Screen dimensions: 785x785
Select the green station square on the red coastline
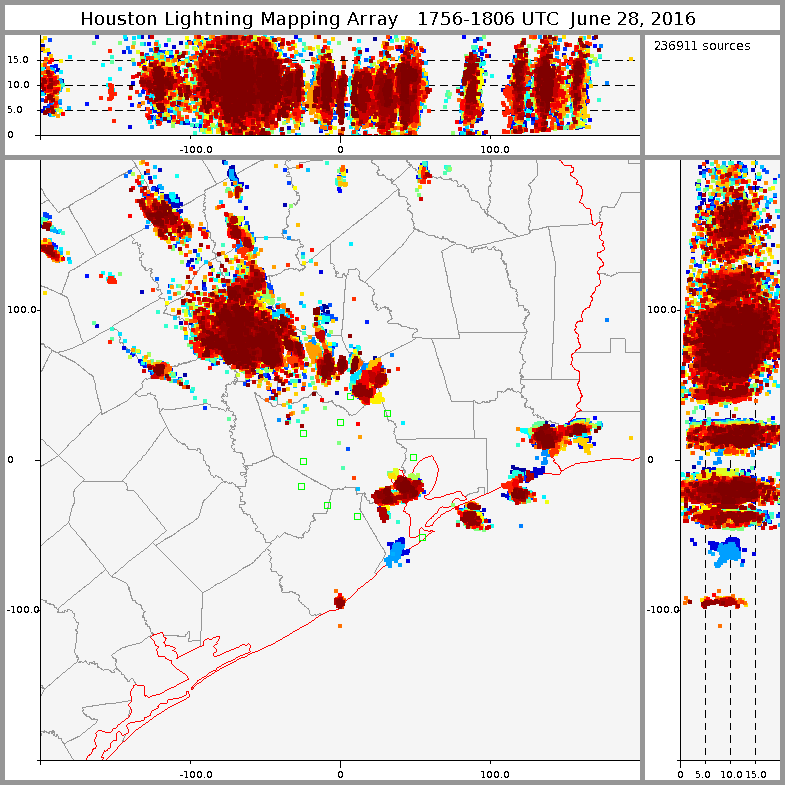(x=422, y=537)
